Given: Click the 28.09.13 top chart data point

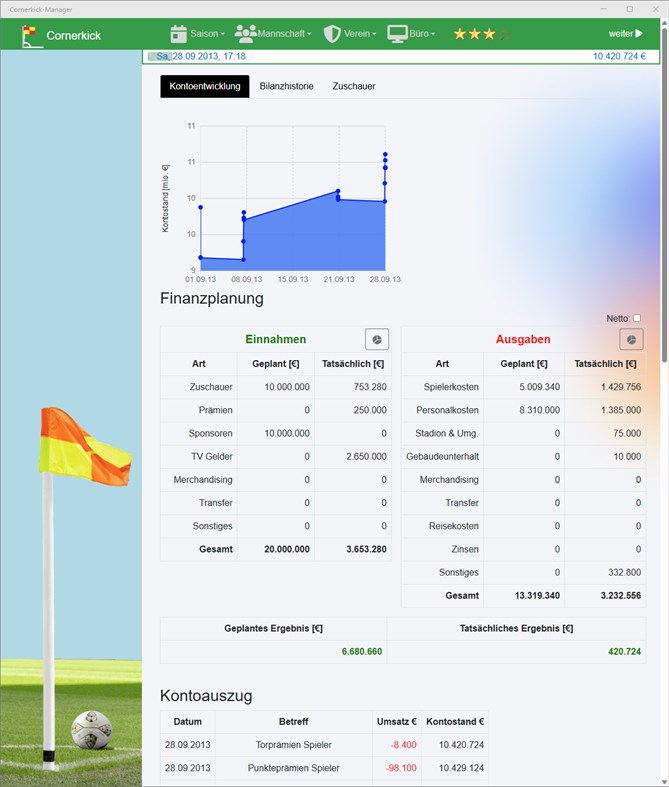Looking at the screenshot, I should pyautogui.click(x=385, y=155).
